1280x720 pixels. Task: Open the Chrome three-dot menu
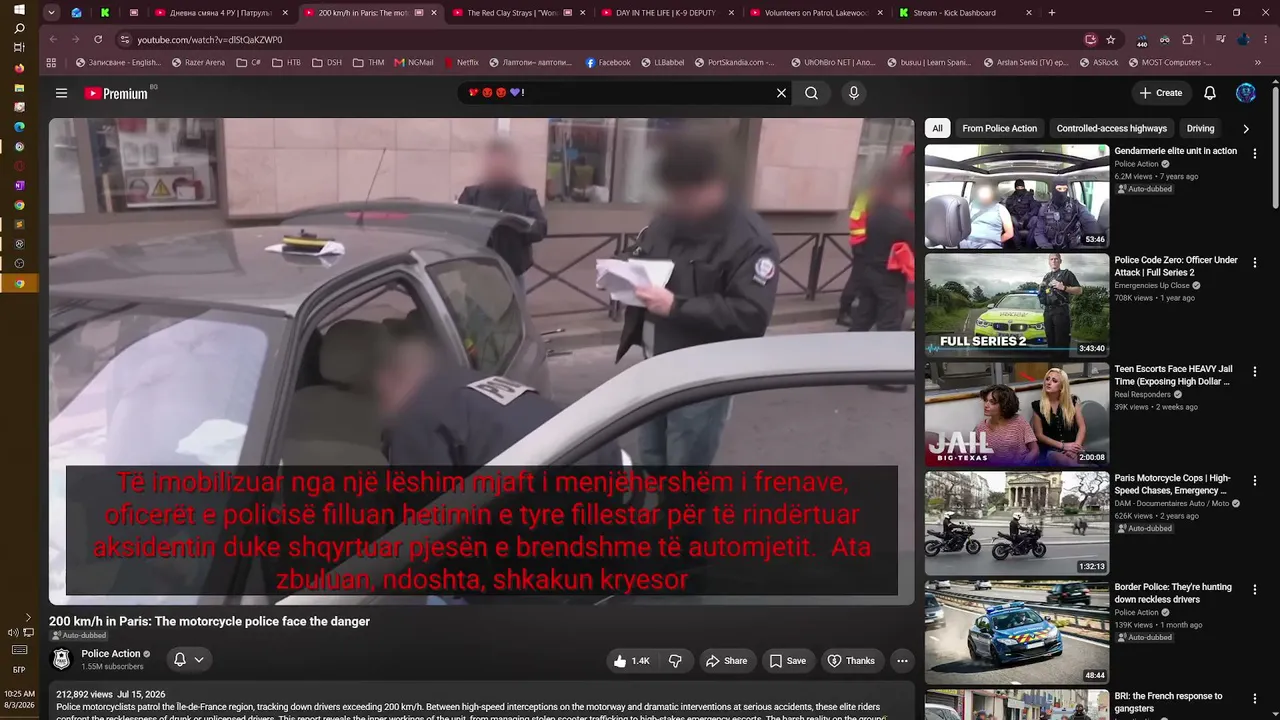[x=1266, y=39]
